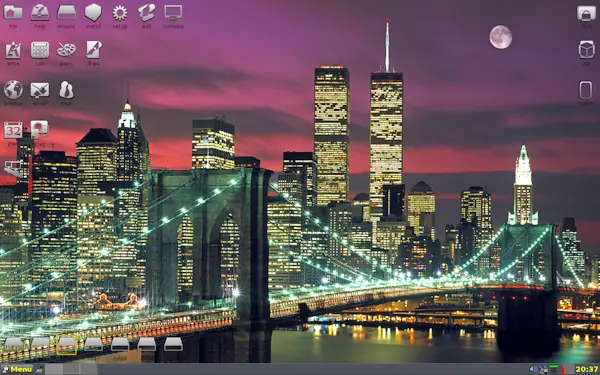The image size is (600, 375).
Task: Open the zip archiver cube icon
Action: coord(586,50)
